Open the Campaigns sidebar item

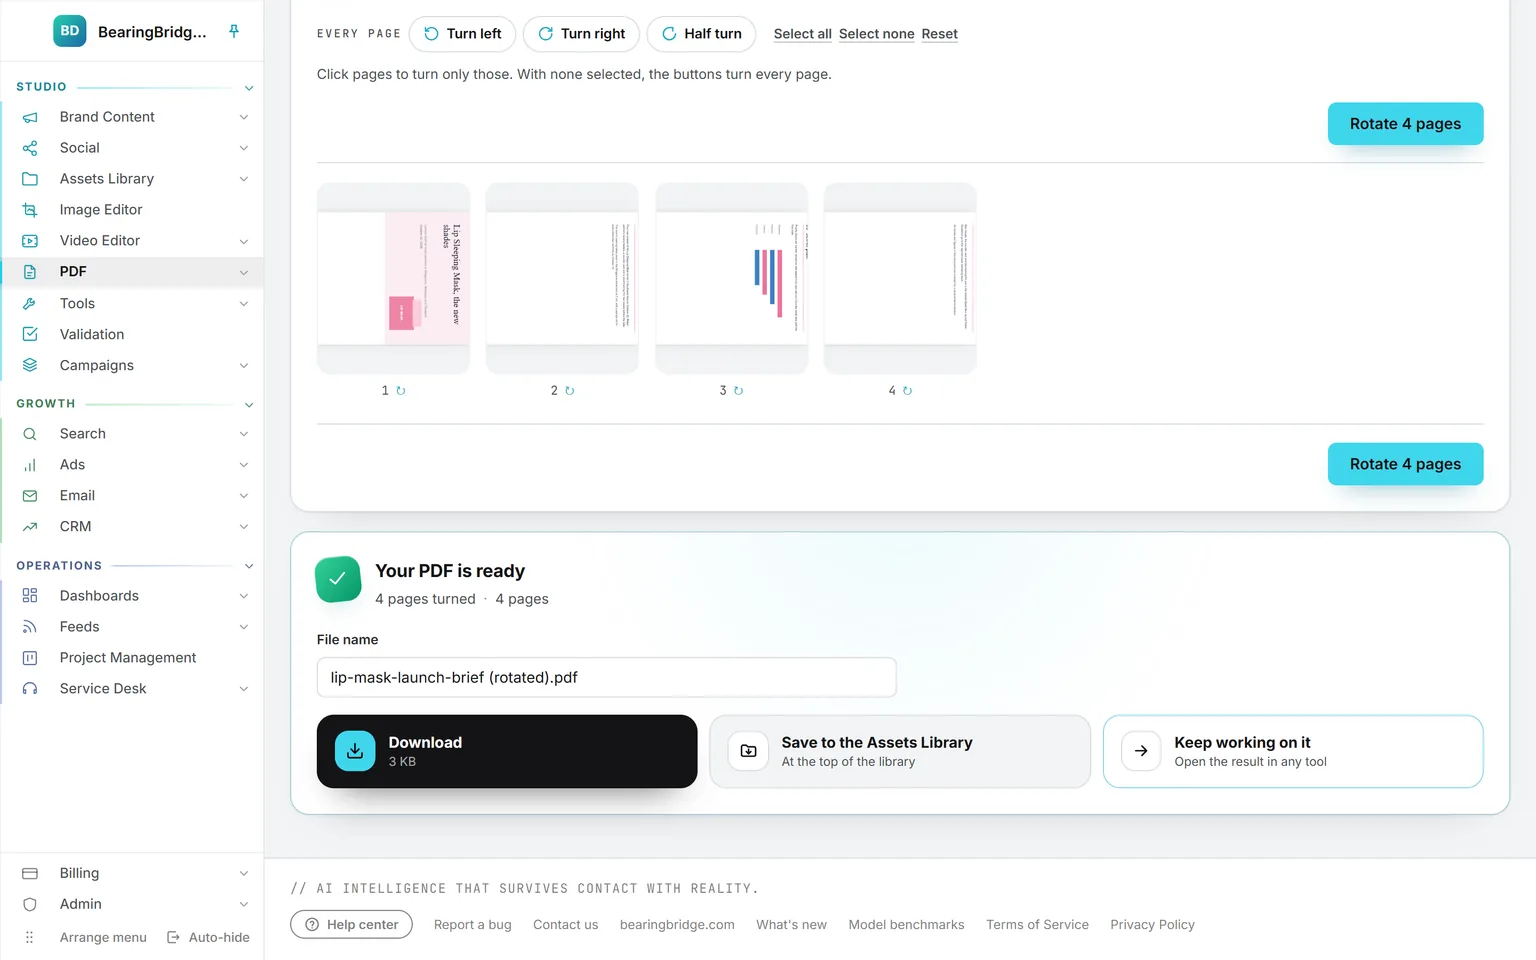tap(133, 365)
